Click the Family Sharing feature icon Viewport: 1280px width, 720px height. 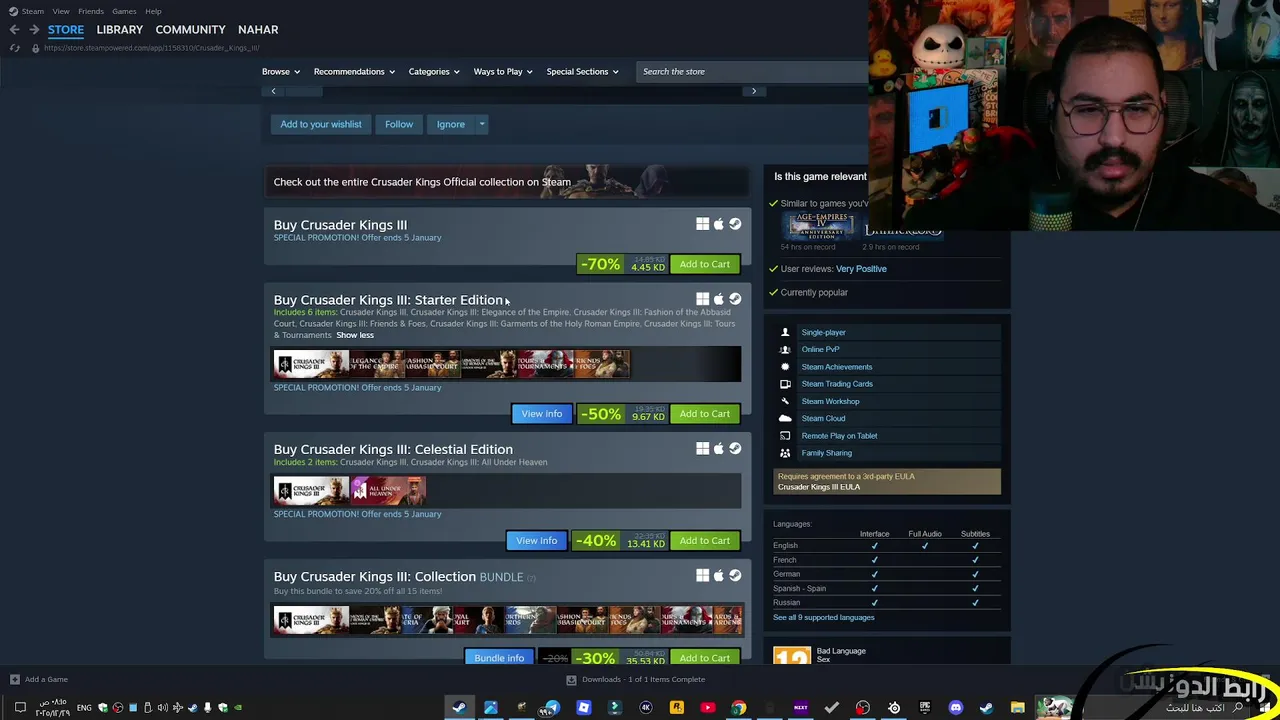785,453
